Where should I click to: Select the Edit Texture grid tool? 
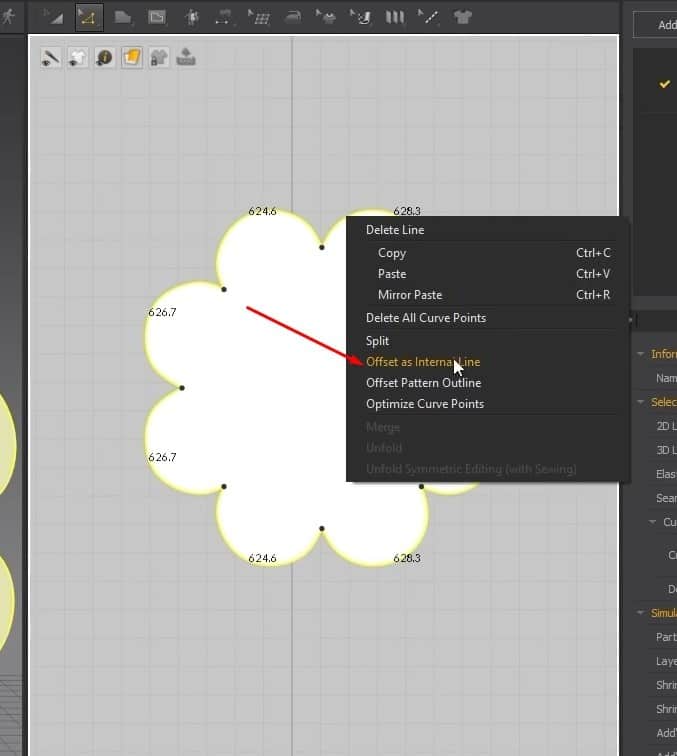pyautogui.click(x=258, y=17)
